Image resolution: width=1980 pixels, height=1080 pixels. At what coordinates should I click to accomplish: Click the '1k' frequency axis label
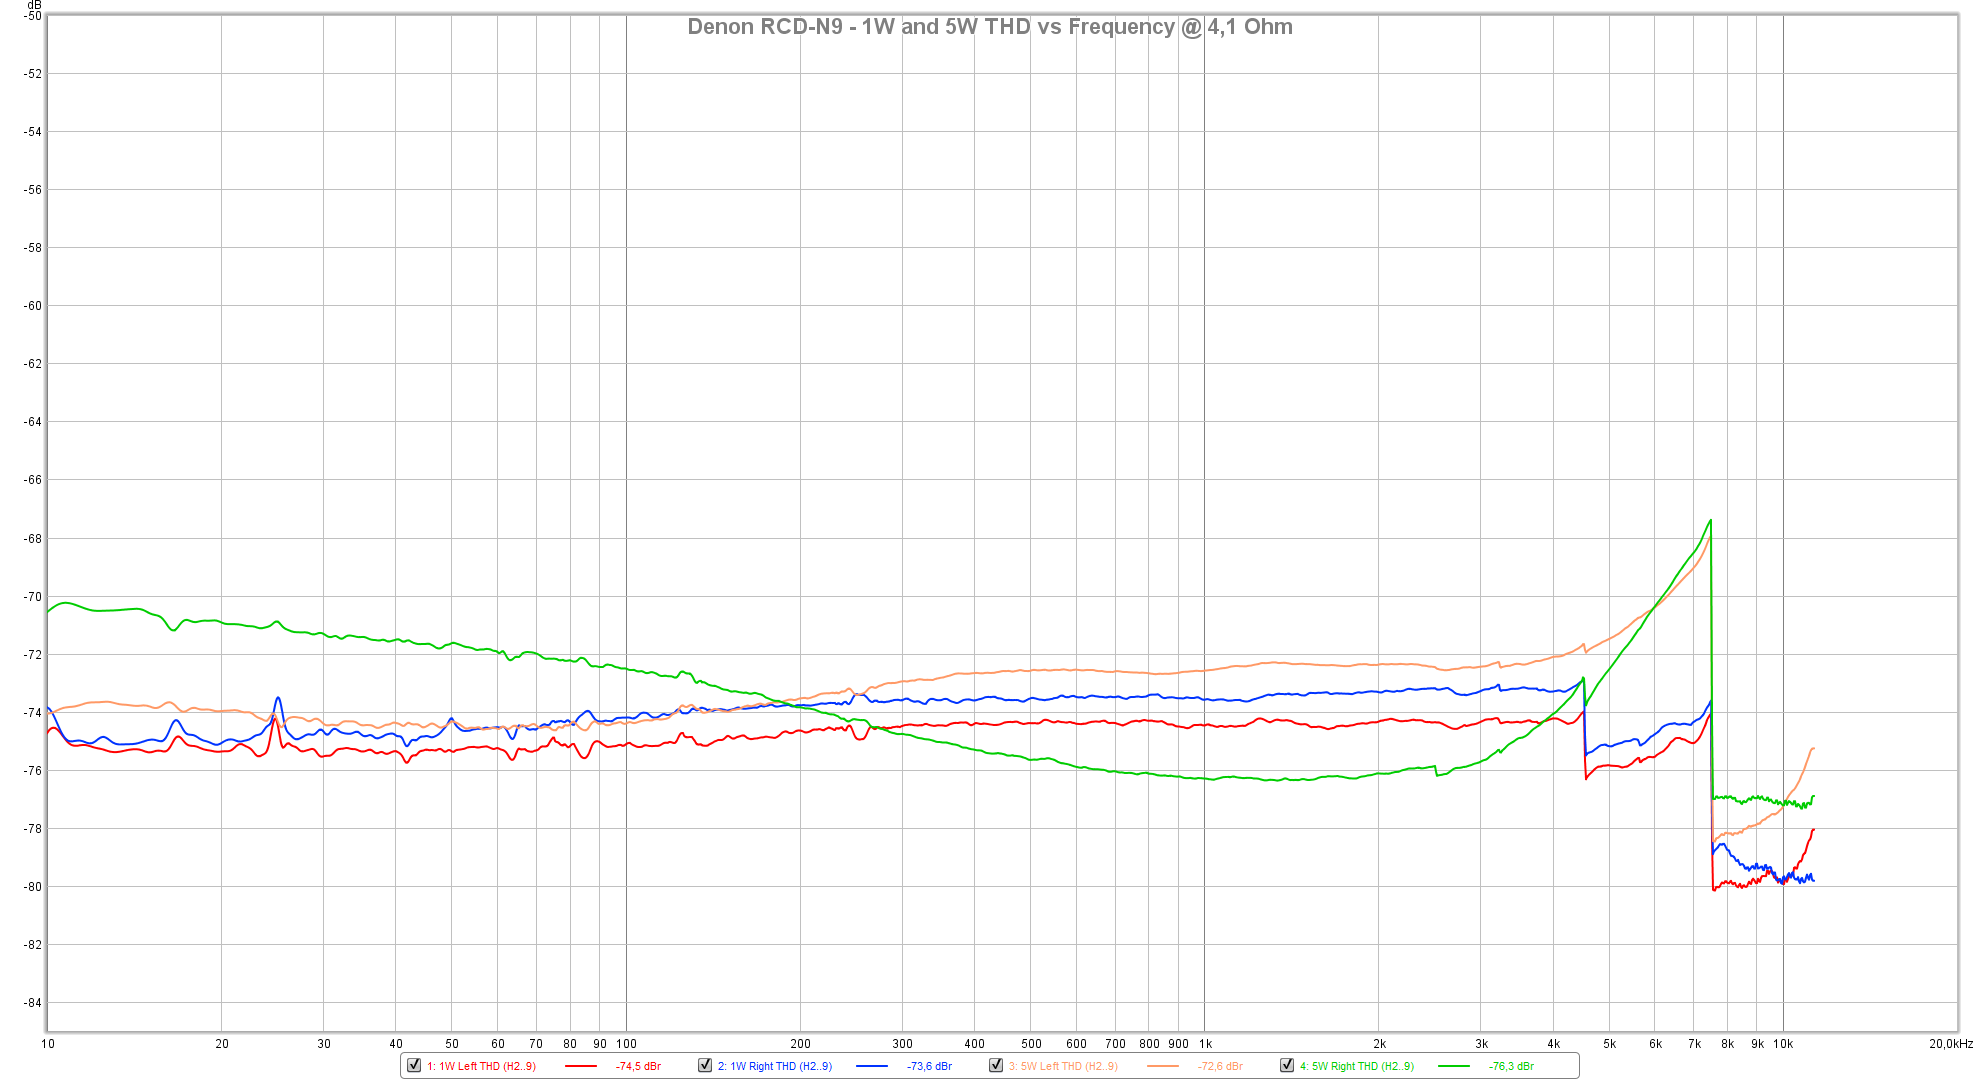1205,1044
